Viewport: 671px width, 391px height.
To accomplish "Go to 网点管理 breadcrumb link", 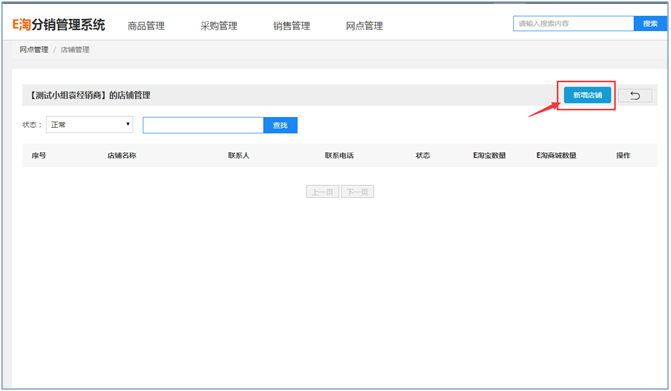I will click(34, 50).
